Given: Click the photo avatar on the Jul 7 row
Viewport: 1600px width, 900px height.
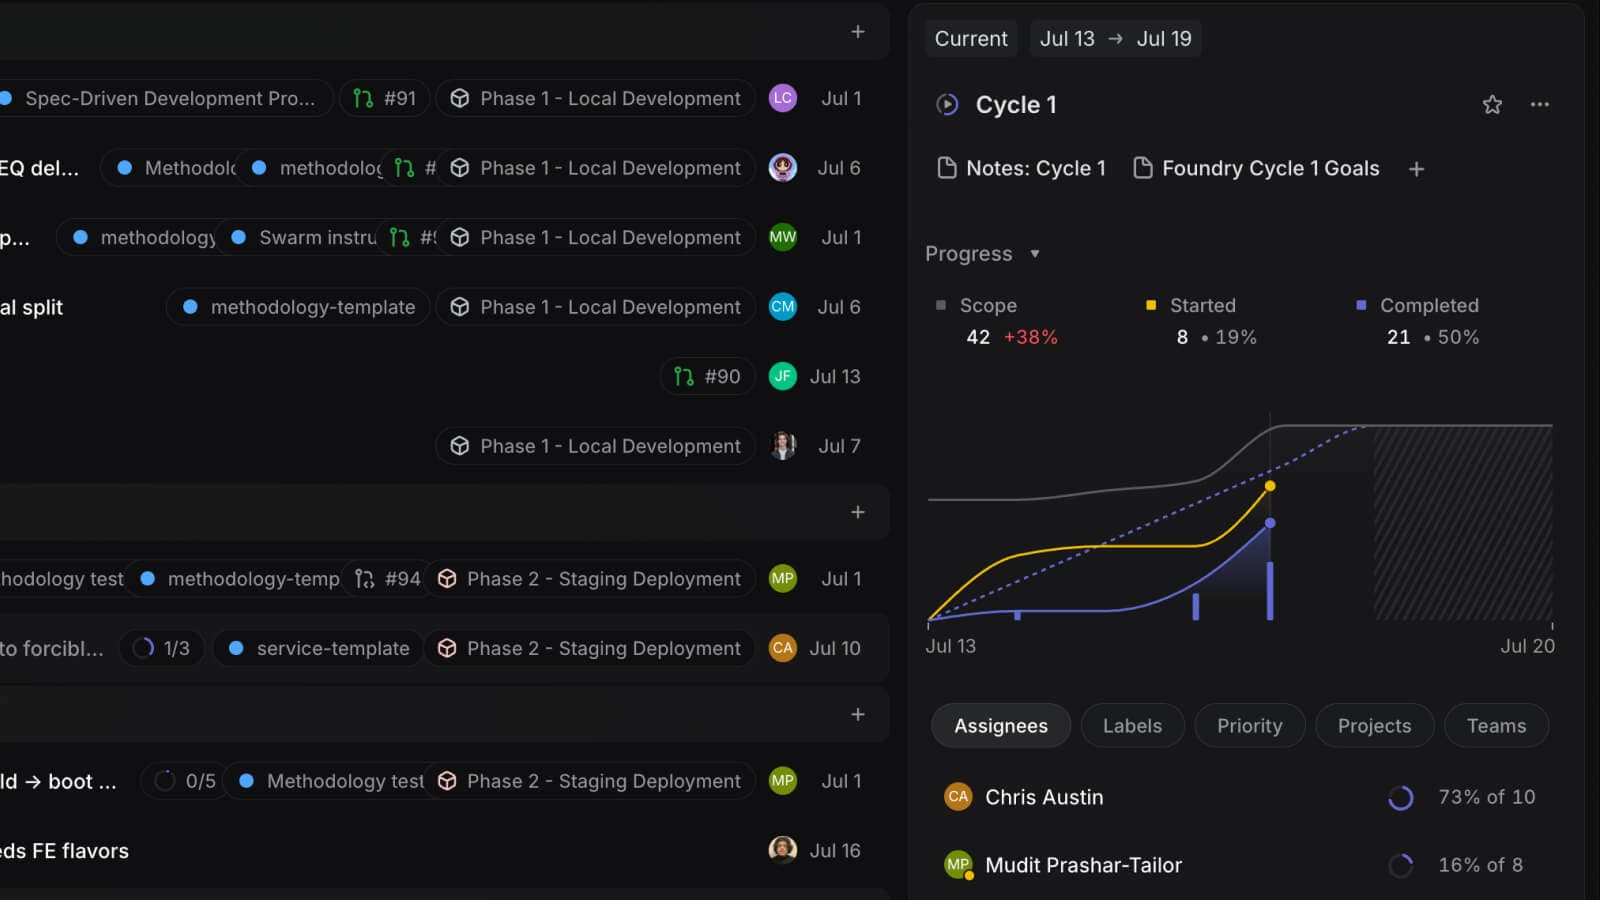Looking at the screenshot, I should coord(783,446).
